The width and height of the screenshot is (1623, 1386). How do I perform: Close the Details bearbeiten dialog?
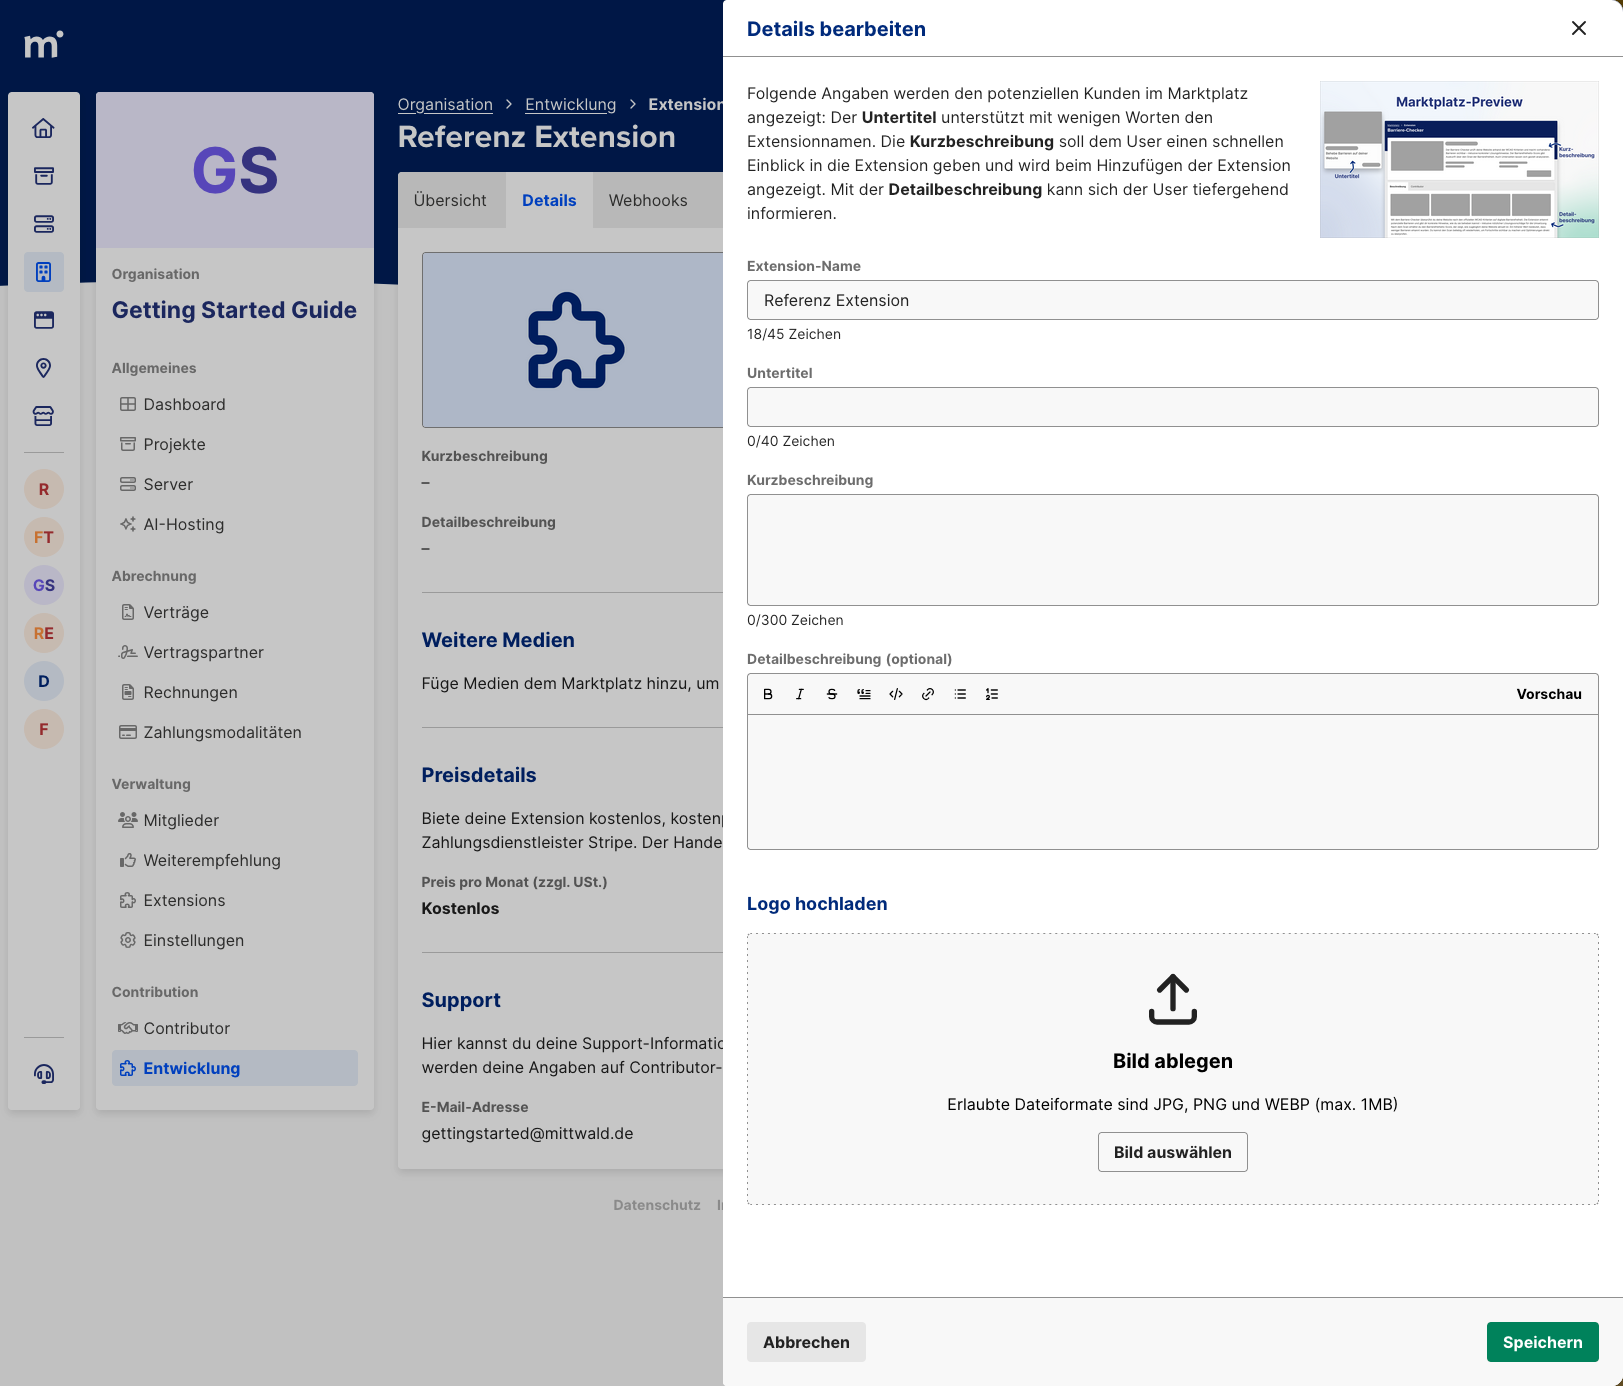pyautogui.click(x=1578, y=29)
